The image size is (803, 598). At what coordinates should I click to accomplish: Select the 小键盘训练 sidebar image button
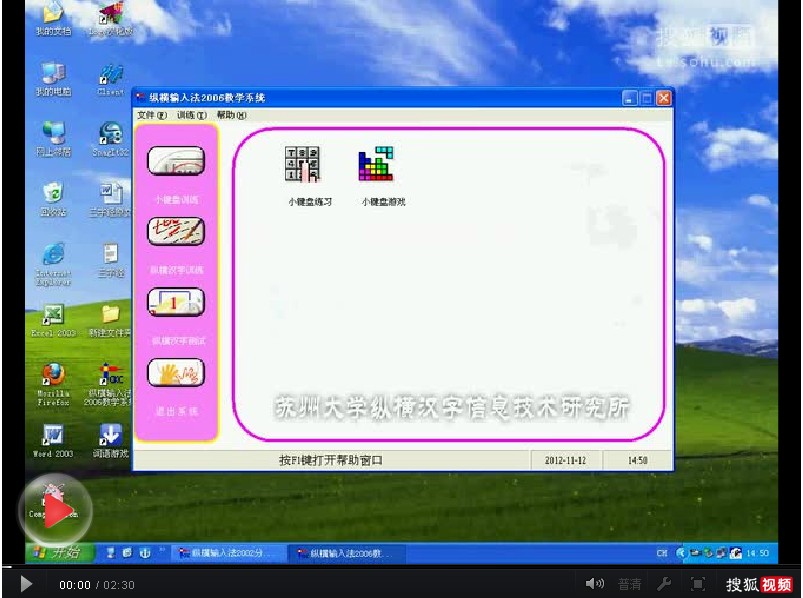point(176,161)
